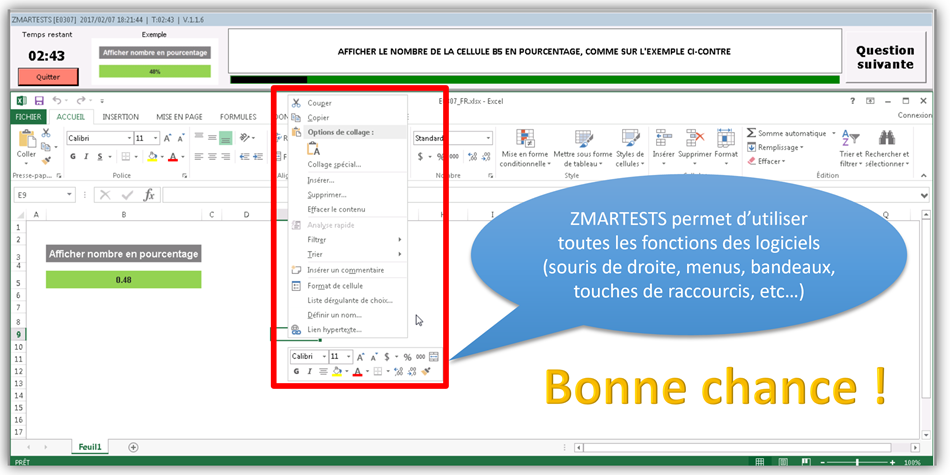Image resolution: width=950 pixels, height=475 pixels.
Task: Expand the Name Box E9 dropdown arrow
Action: [70, 195]
